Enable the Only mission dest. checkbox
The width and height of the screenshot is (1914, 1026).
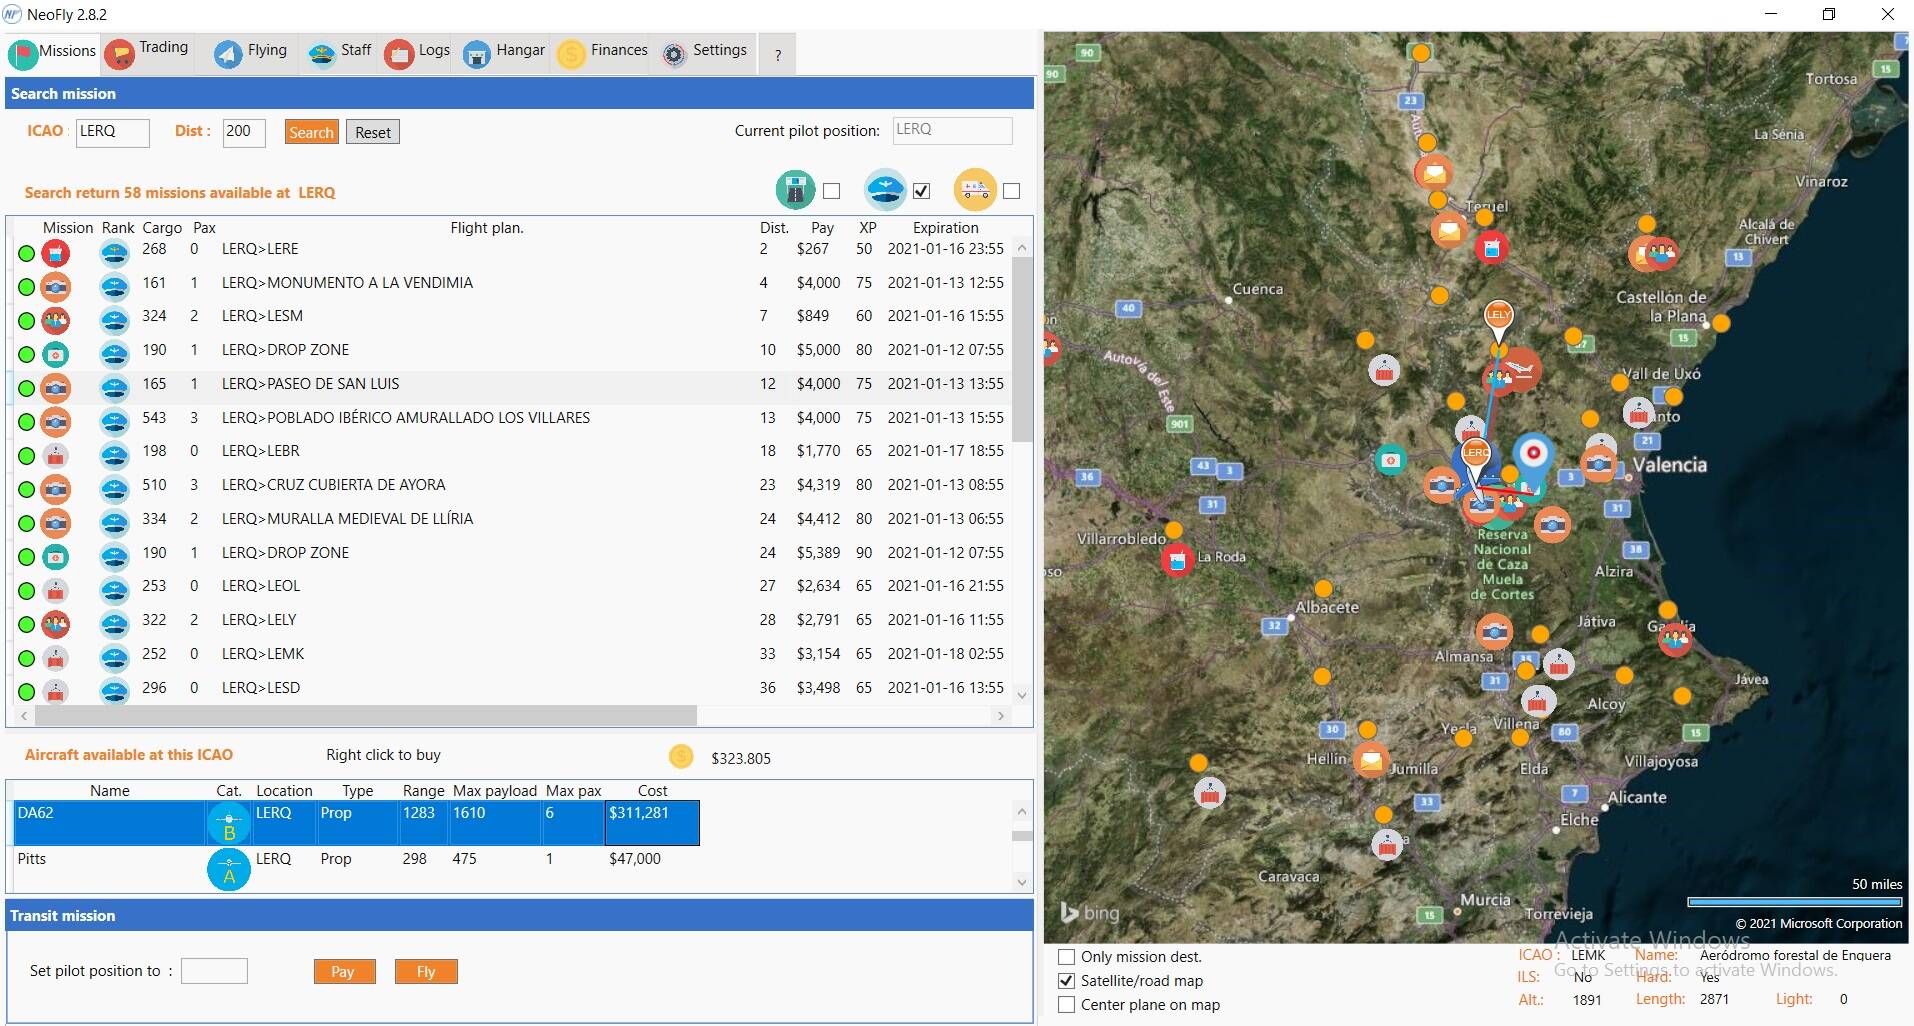tap(1067, 957)
